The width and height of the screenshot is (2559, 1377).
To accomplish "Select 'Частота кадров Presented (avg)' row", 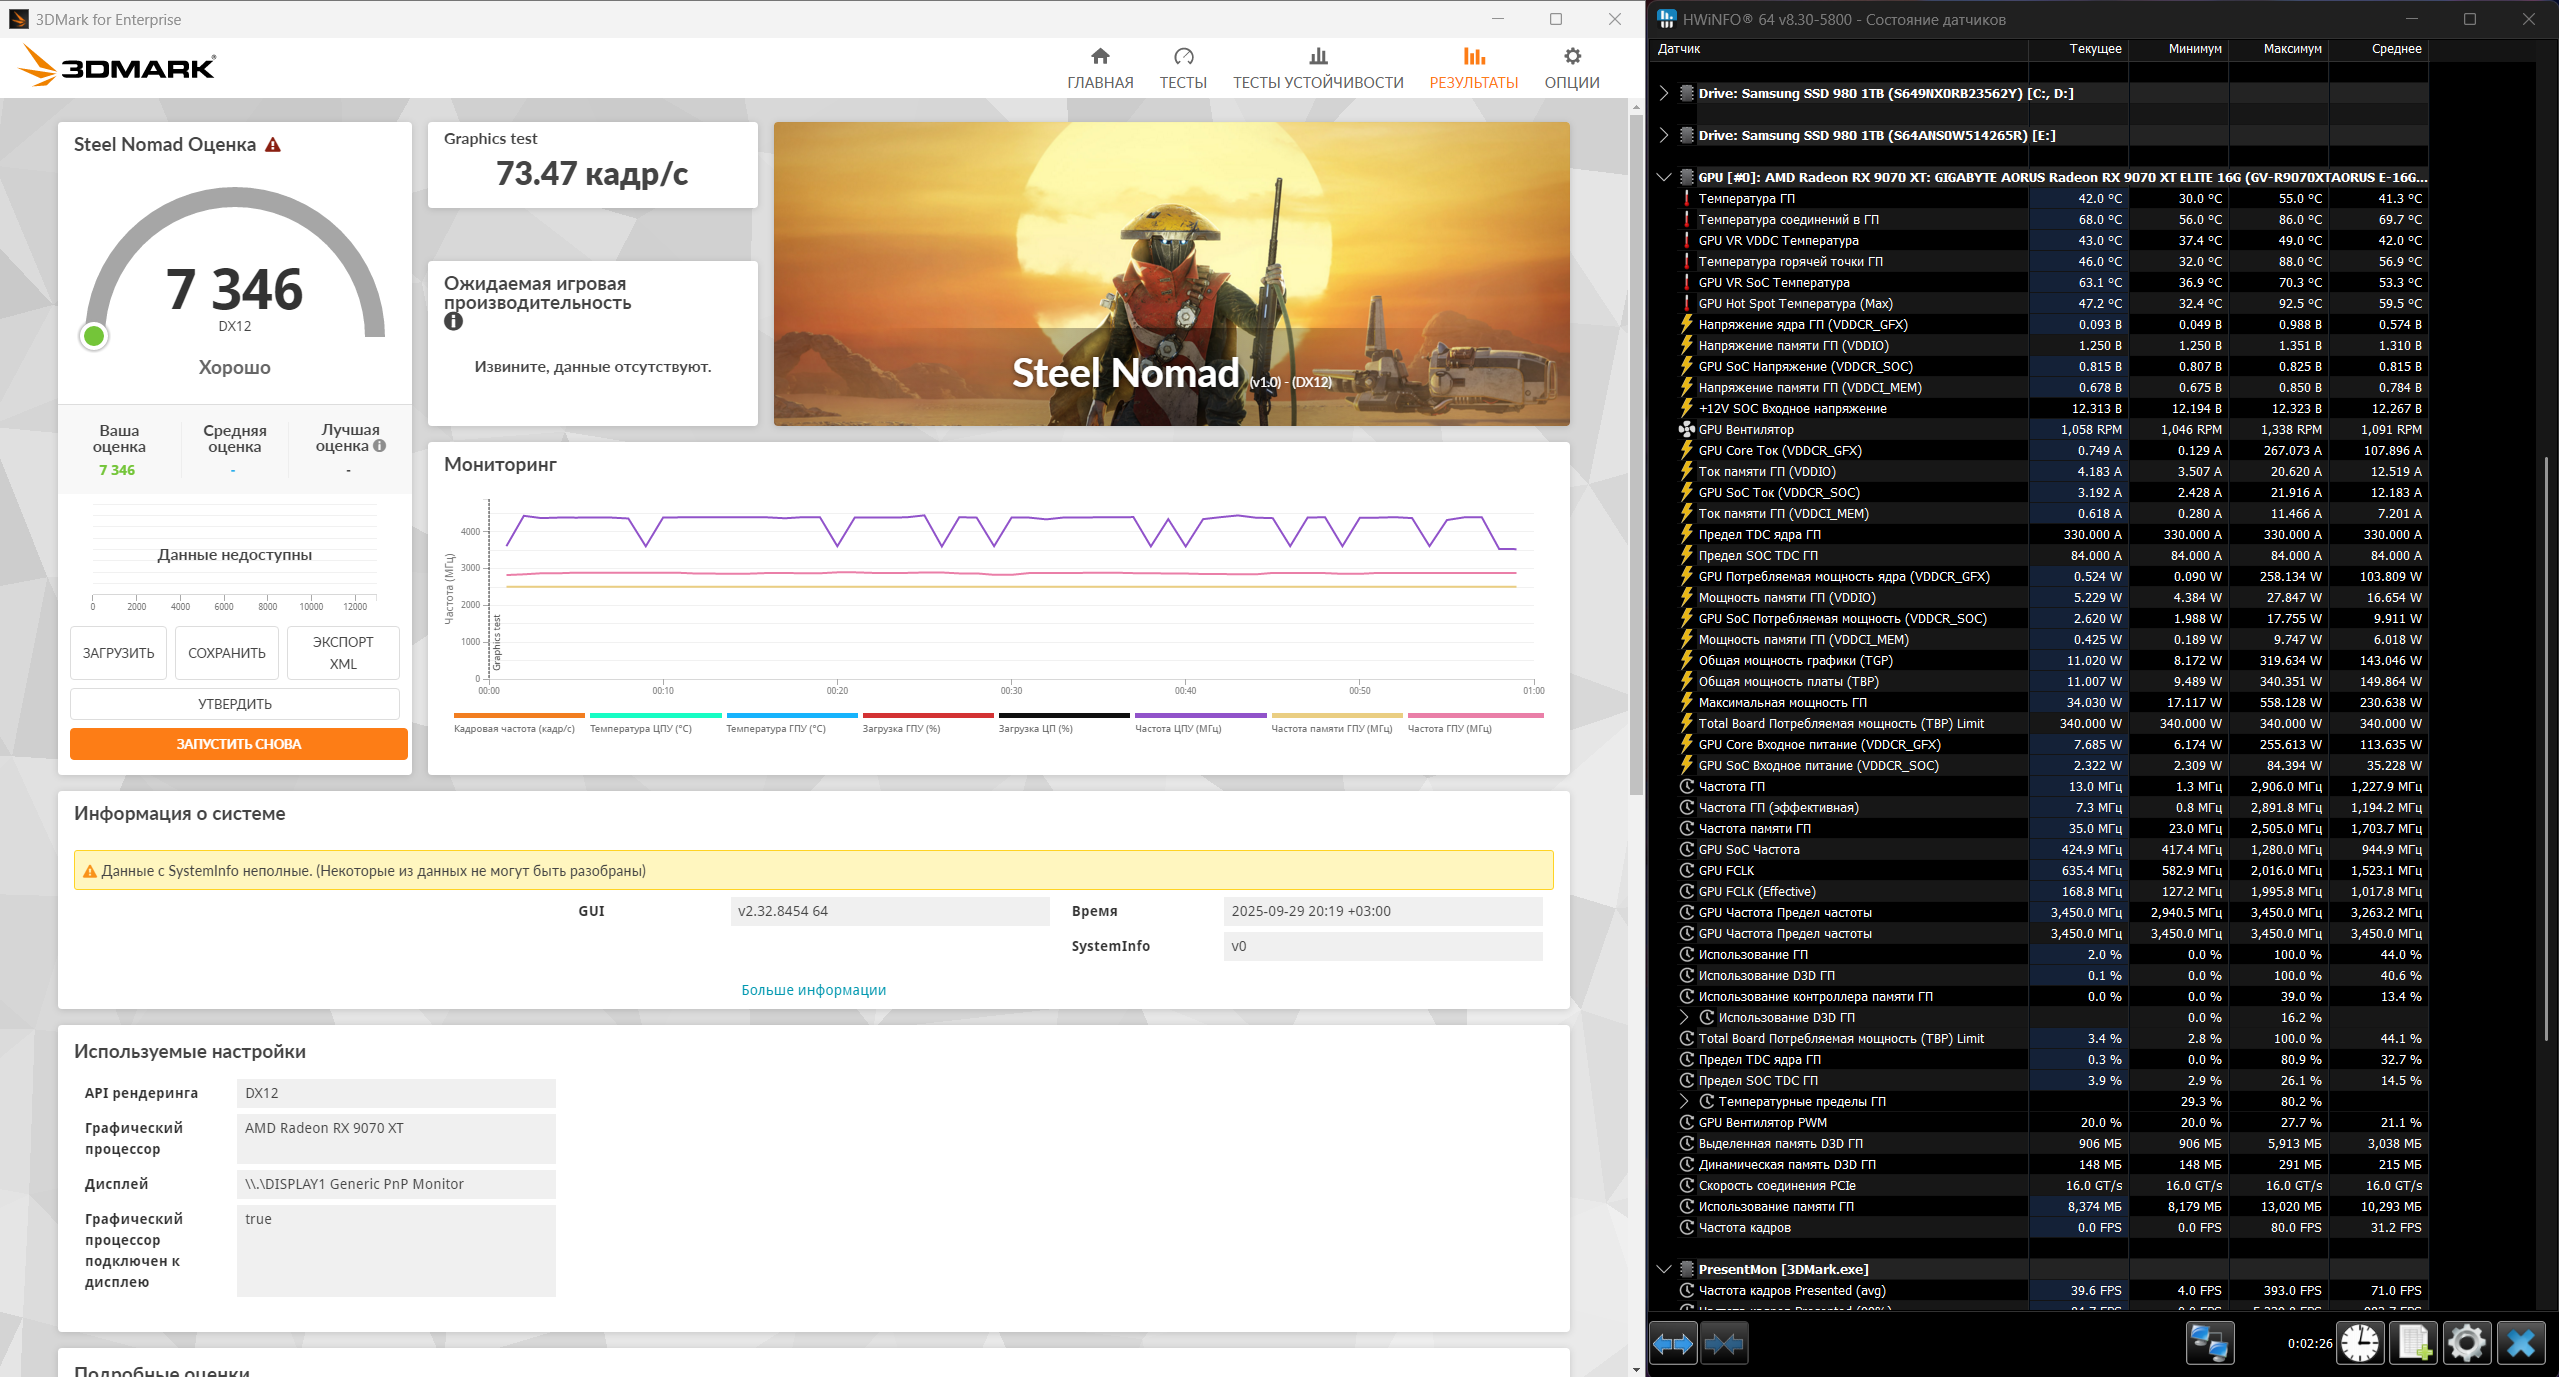I will [x=2053, y=1291].
